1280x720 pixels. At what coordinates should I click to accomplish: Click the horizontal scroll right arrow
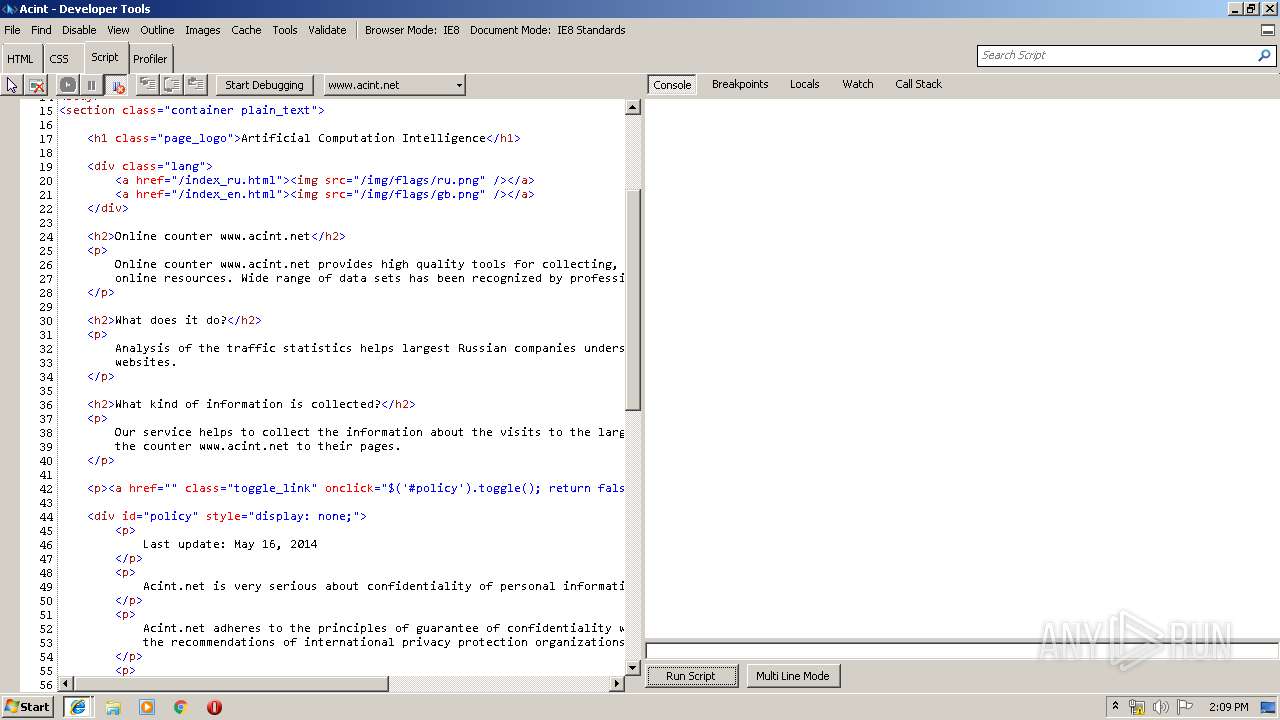(x=616, y=684)
